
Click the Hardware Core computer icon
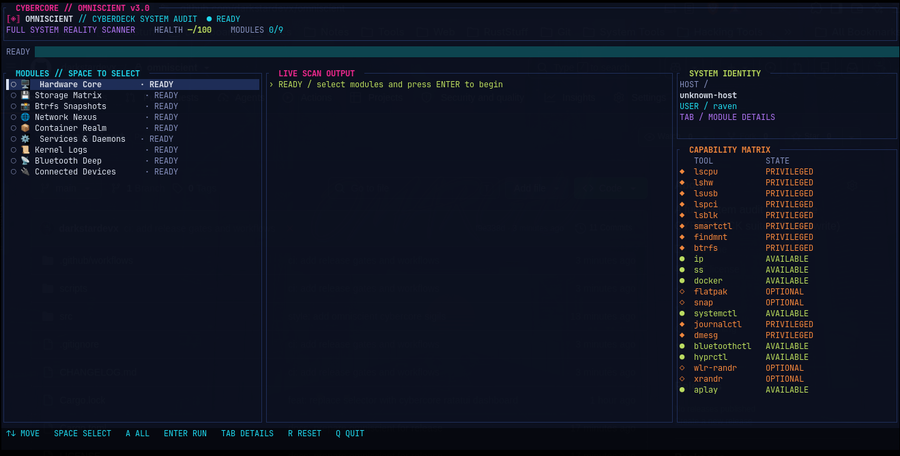point(25,84)
